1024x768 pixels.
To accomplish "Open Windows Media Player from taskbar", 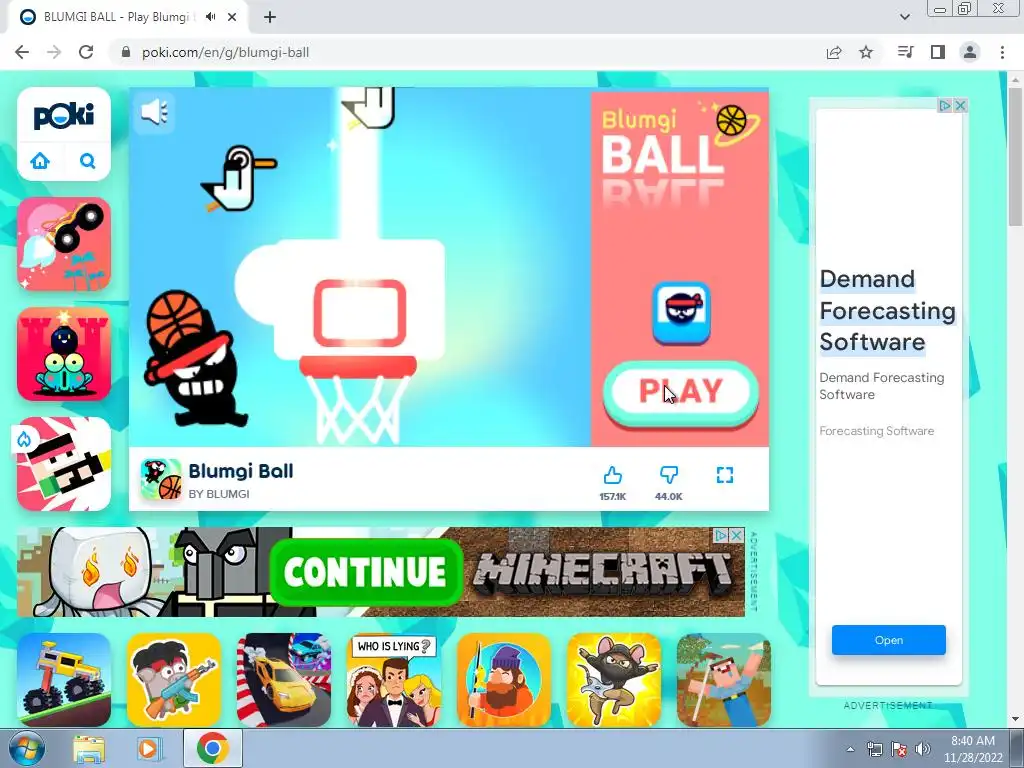I will point(148,749).
